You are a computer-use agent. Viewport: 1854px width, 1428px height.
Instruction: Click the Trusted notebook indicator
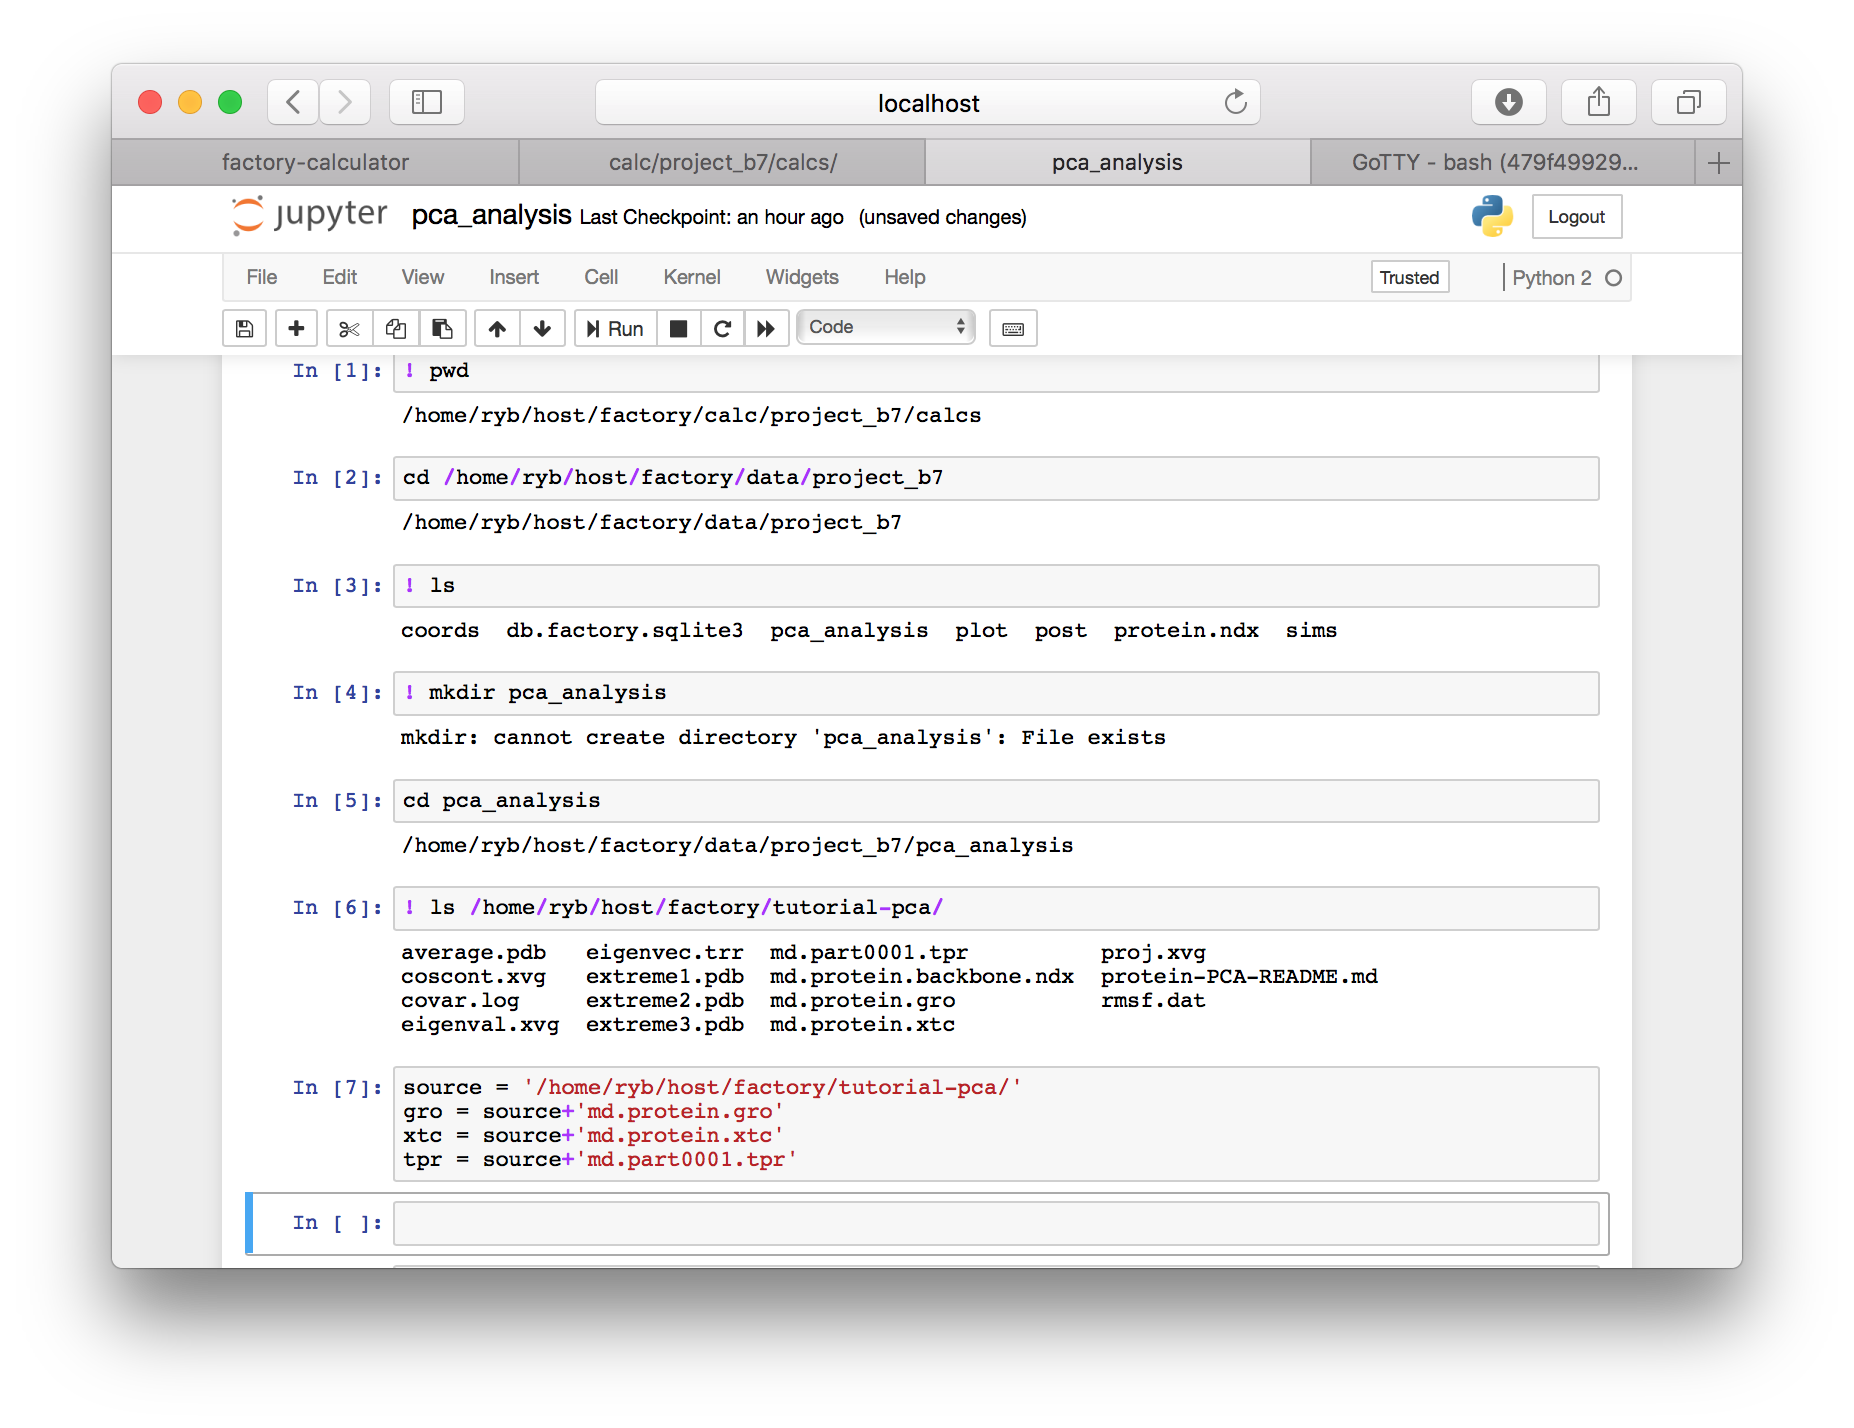[x=1409, y=278]
